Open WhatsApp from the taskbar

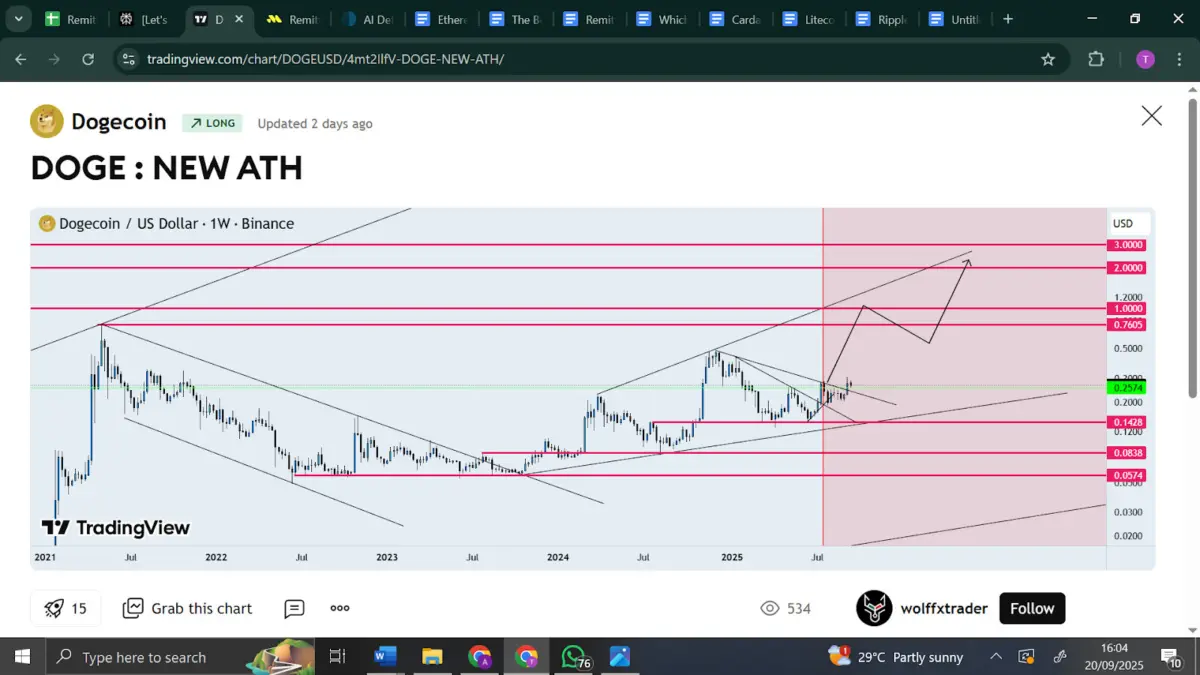[574, 657]
